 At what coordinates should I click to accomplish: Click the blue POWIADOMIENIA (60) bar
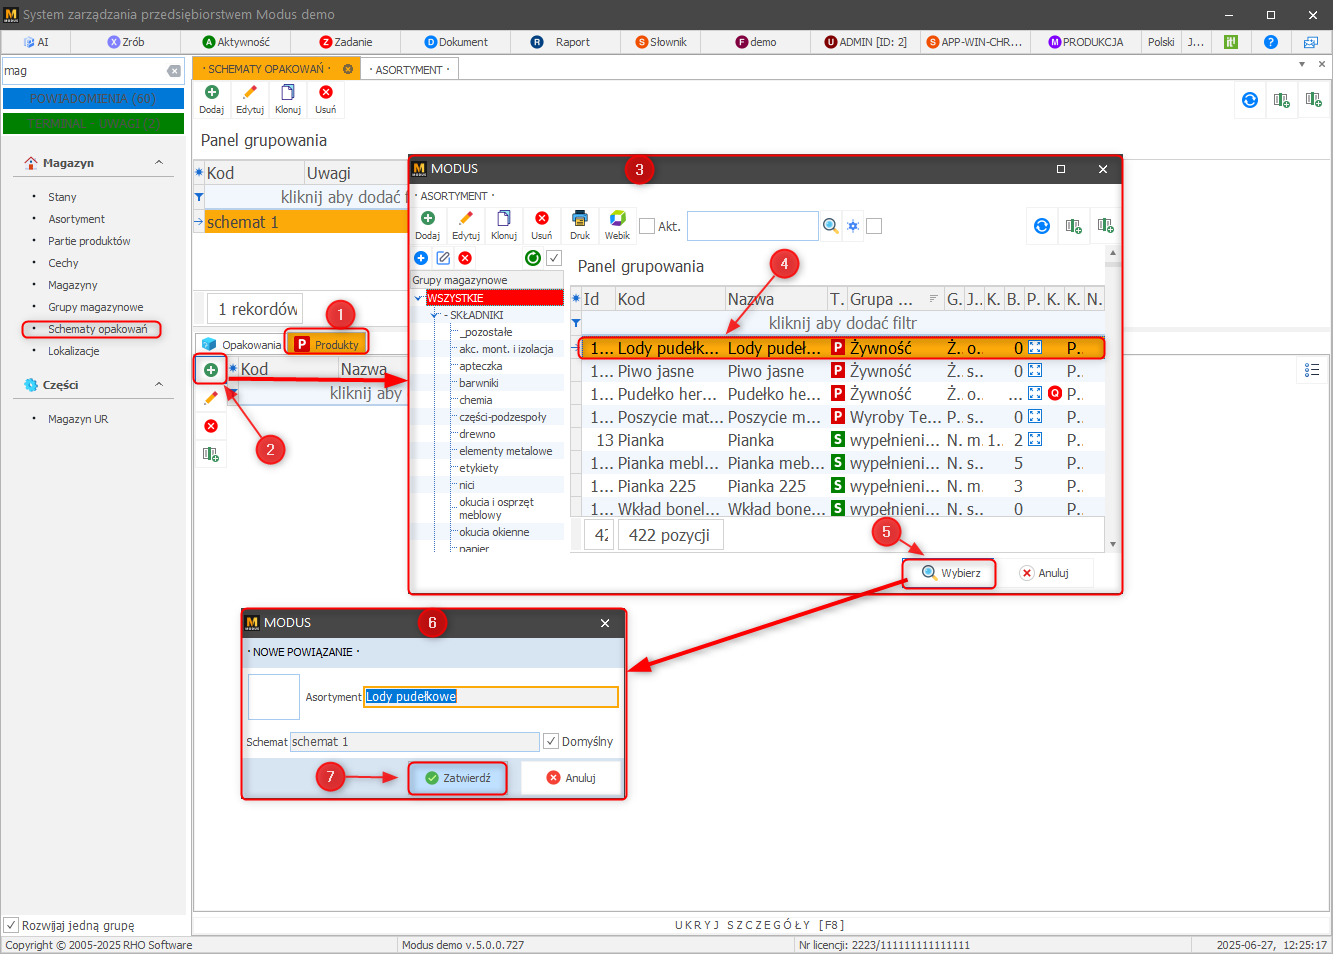pos(93,98)
